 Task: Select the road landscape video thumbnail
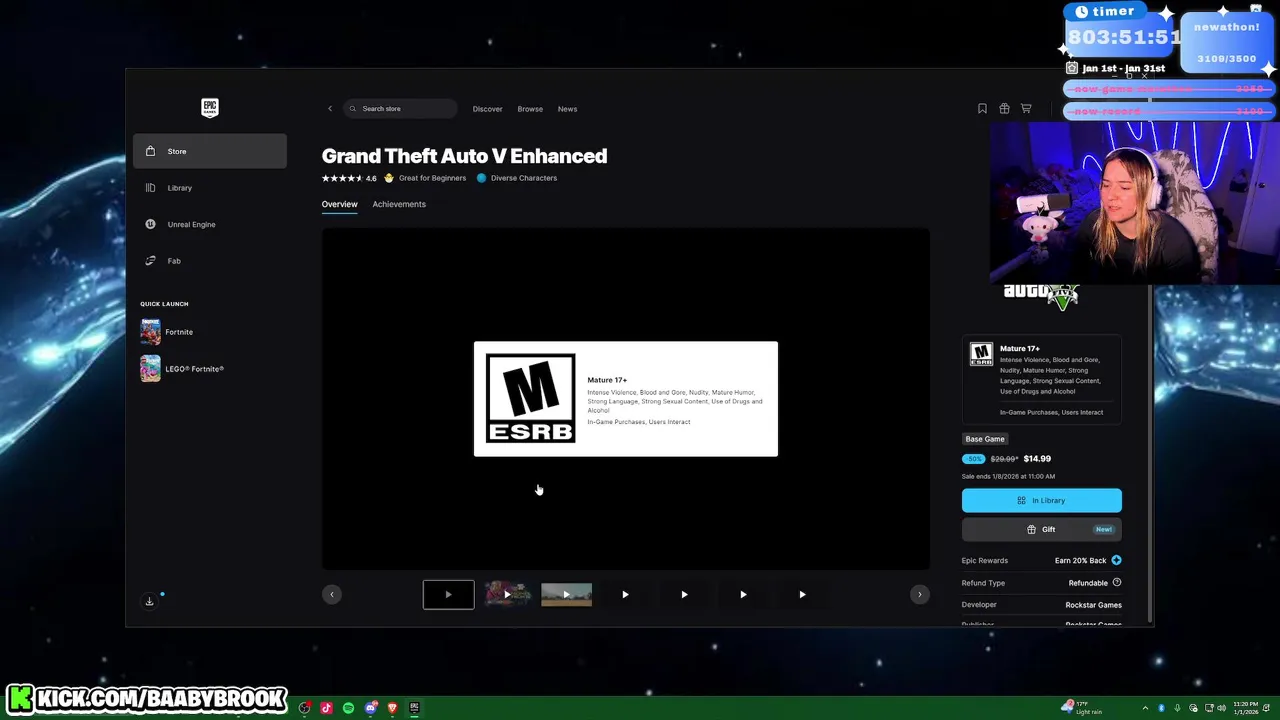566,595
